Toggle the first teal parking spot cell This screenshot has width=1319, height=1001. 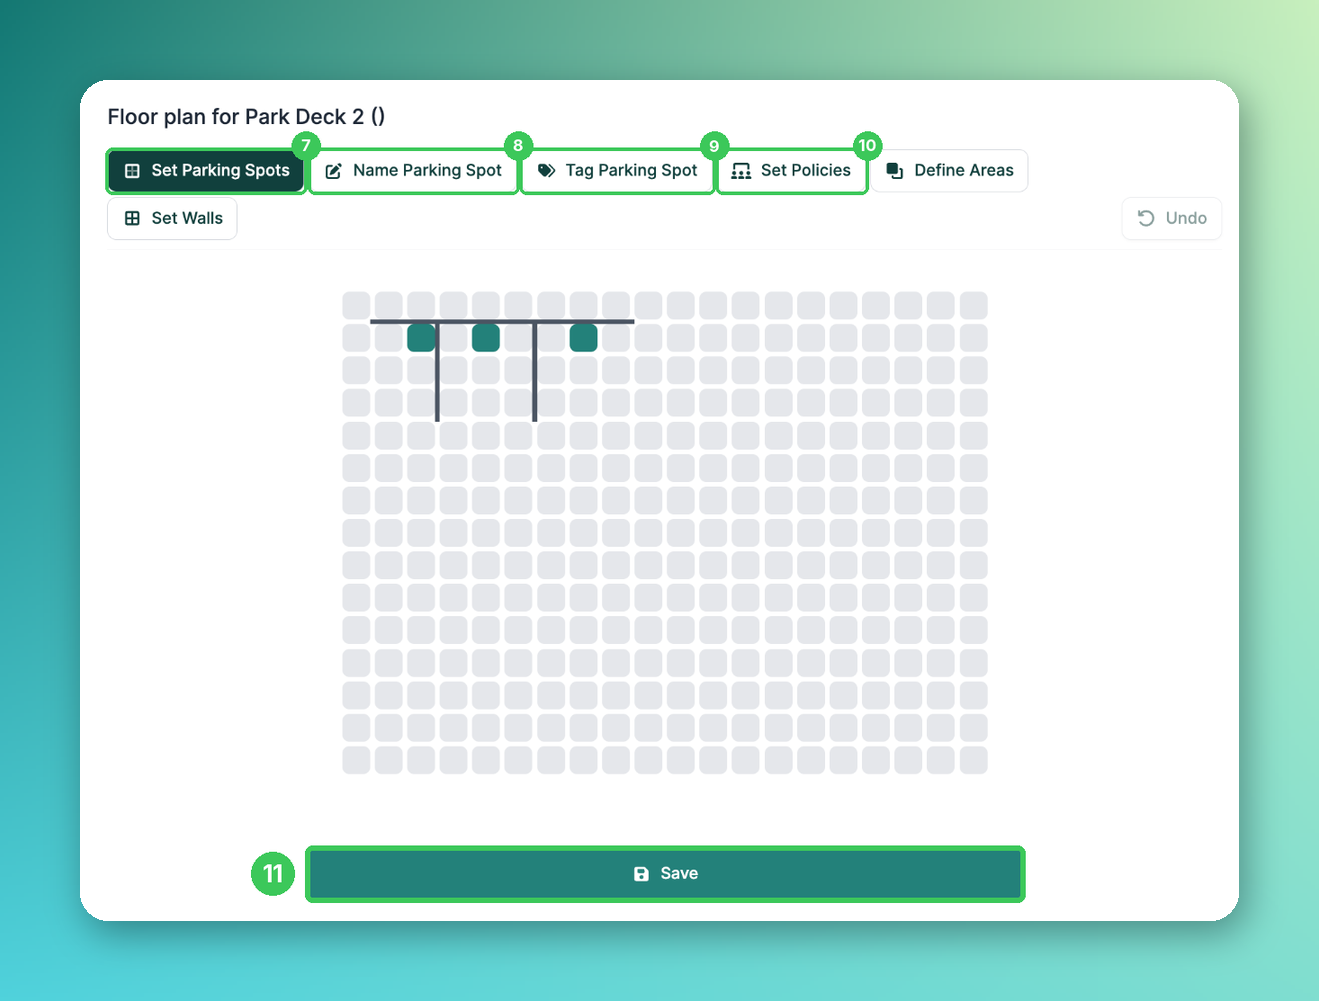[x=421, y=338]
